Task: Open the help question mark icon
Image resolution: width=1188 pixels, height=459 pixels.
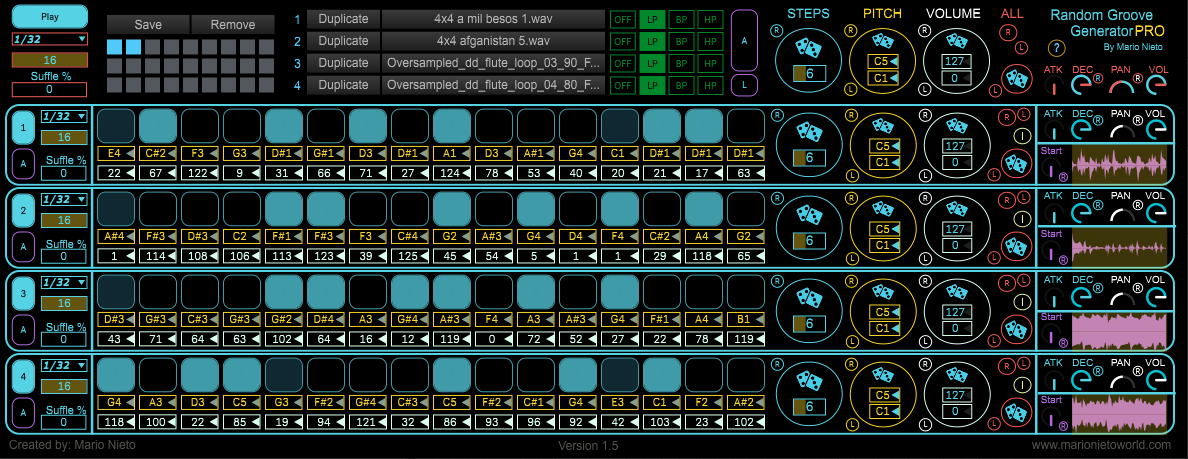Action: [x=1055, y=48]
